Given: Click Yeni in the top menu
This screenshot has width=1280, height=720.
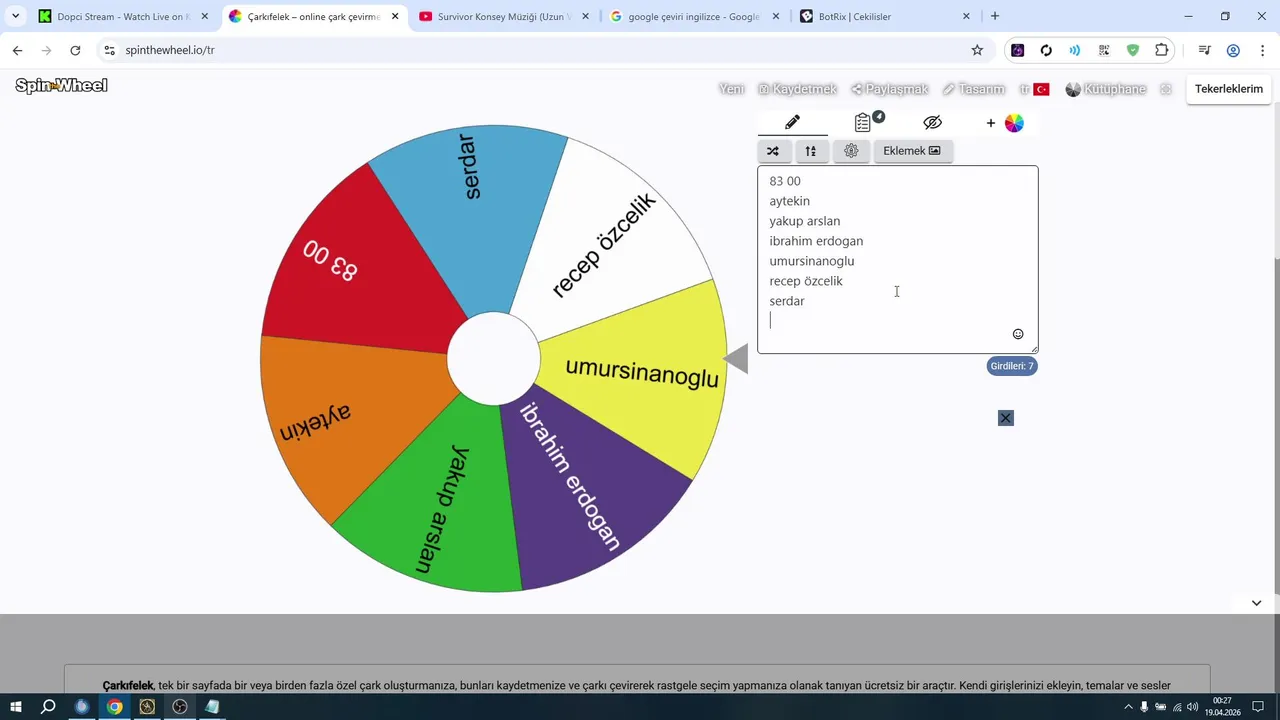Looking at the screenshot, I should click(732, 89).
